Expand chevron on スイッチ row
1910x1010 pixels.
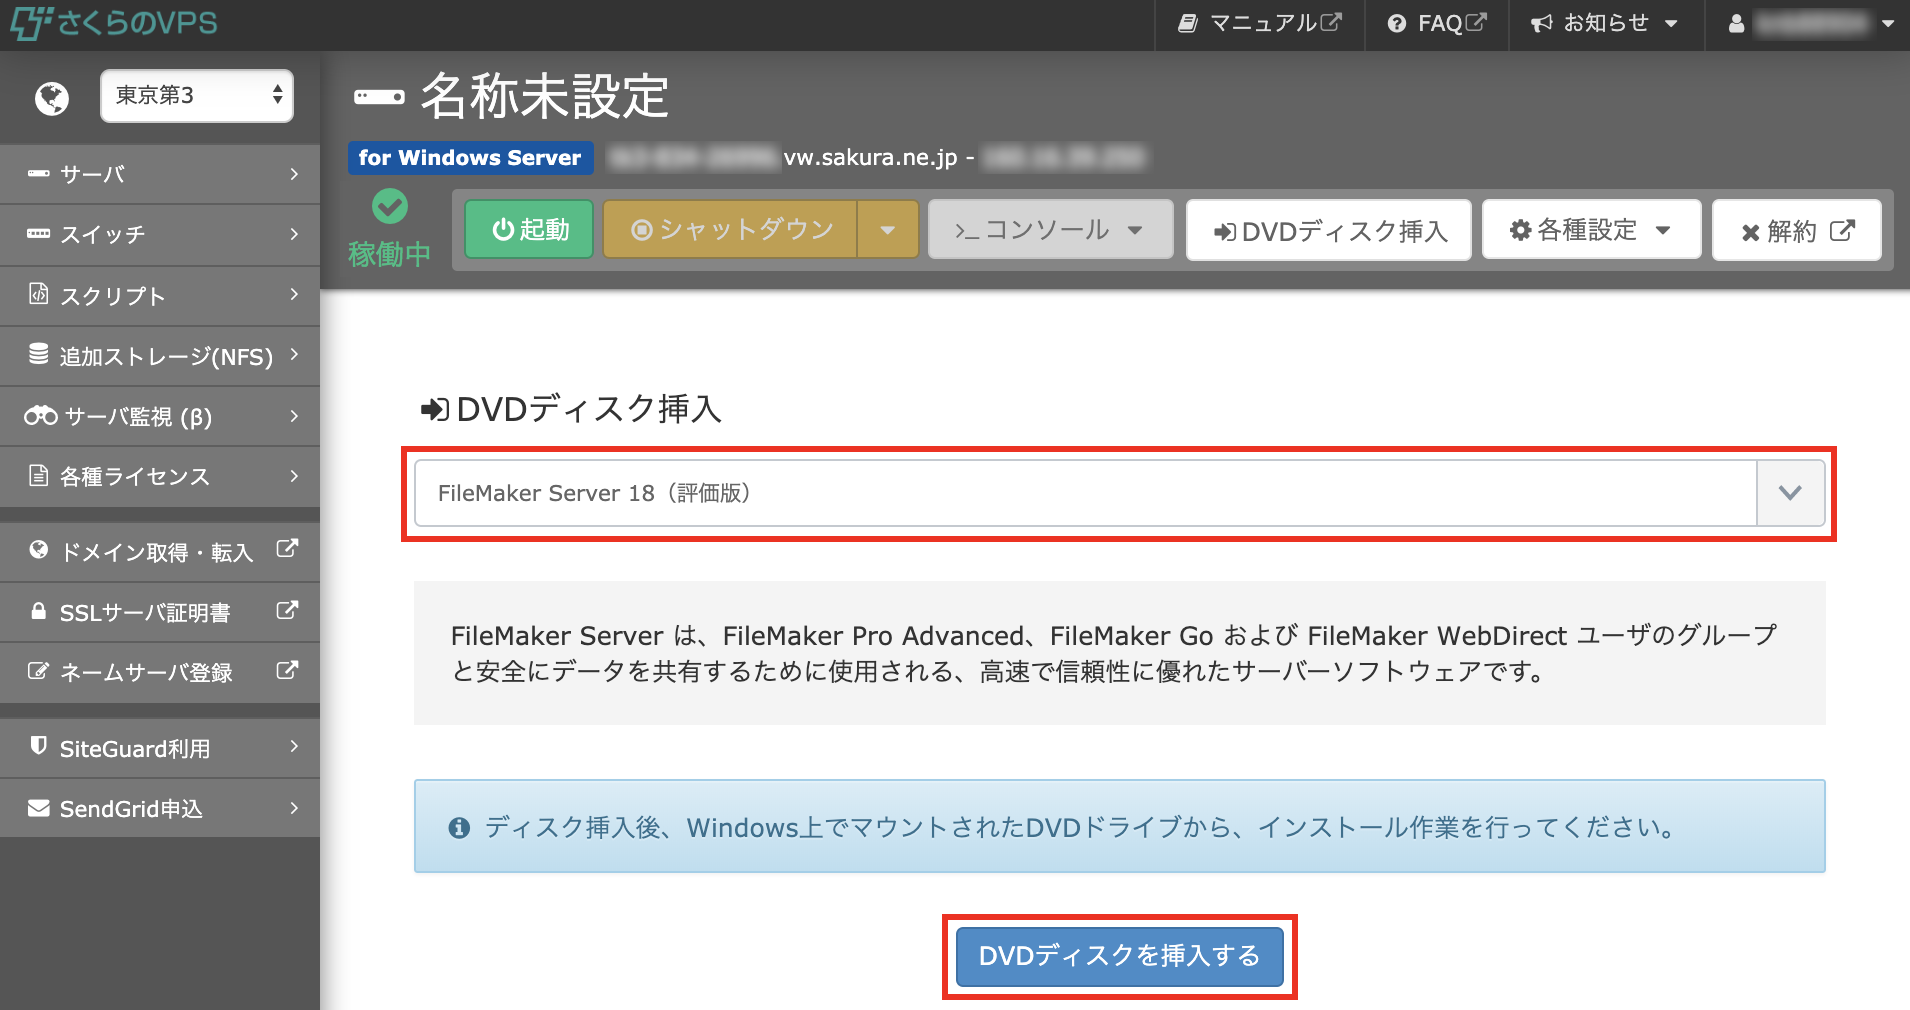click(x=294, y=234)
